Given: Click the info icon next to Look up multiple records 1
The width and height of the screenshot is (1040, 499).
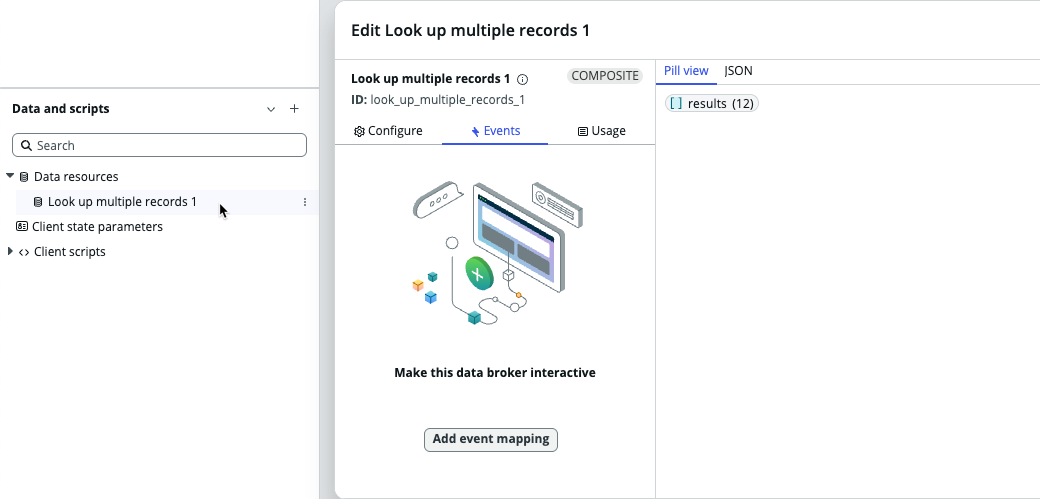Looking at the screenshot, I should [x=523, y=80].
